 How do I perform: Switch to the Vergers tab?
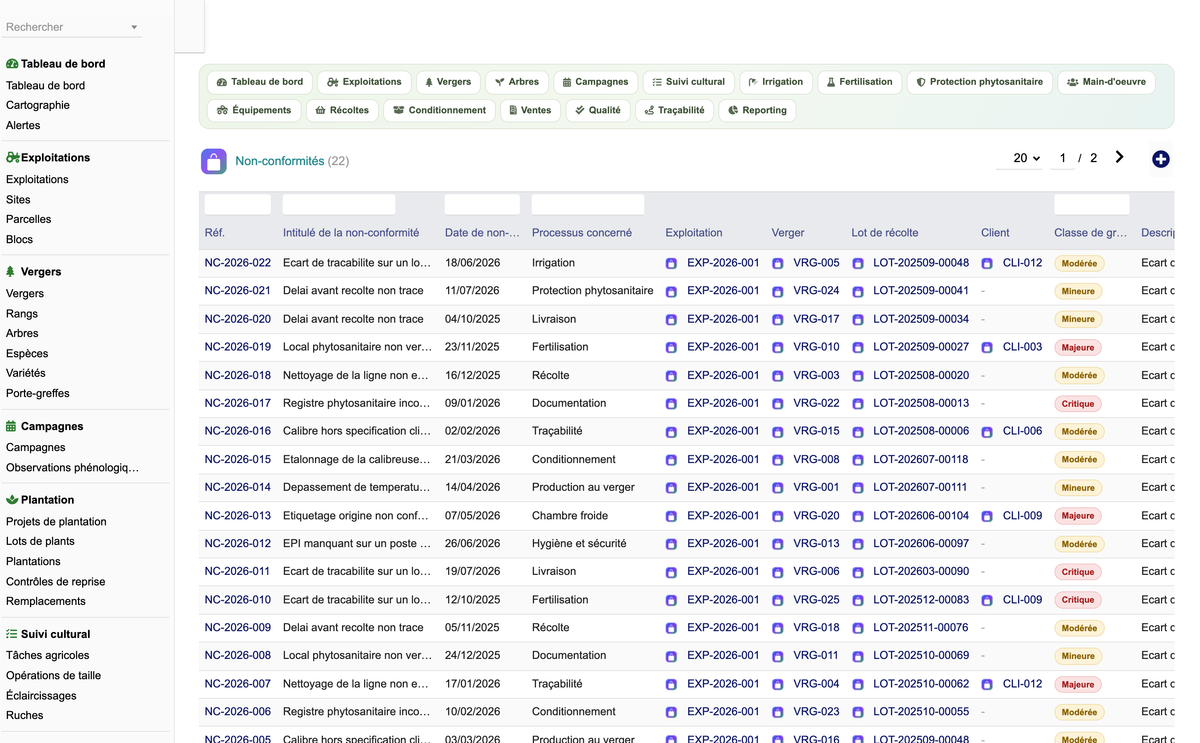click(x=448, y=82)
